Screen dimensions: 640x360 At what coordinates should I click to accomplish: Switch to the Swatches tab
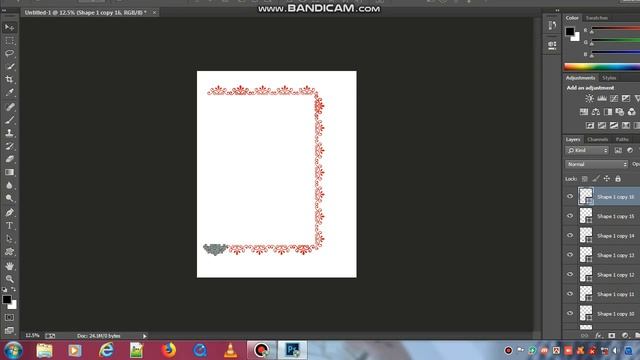(x=597, y=18)
